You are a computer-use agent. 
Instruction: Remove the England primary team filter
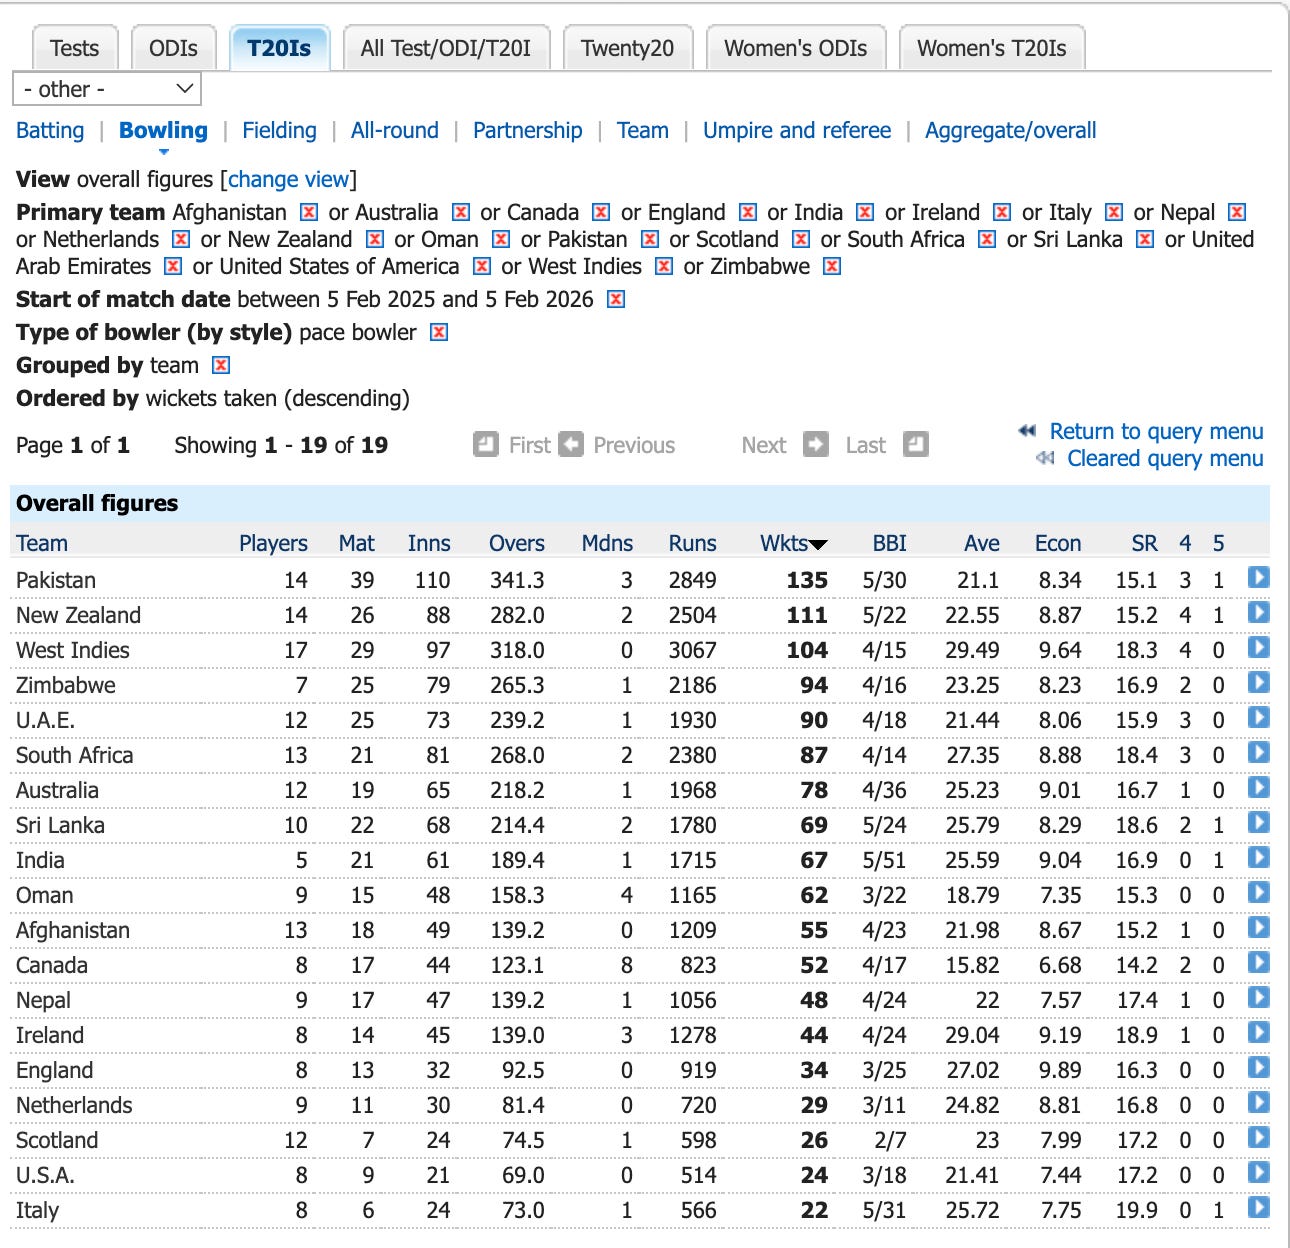(x=748, y=212)
